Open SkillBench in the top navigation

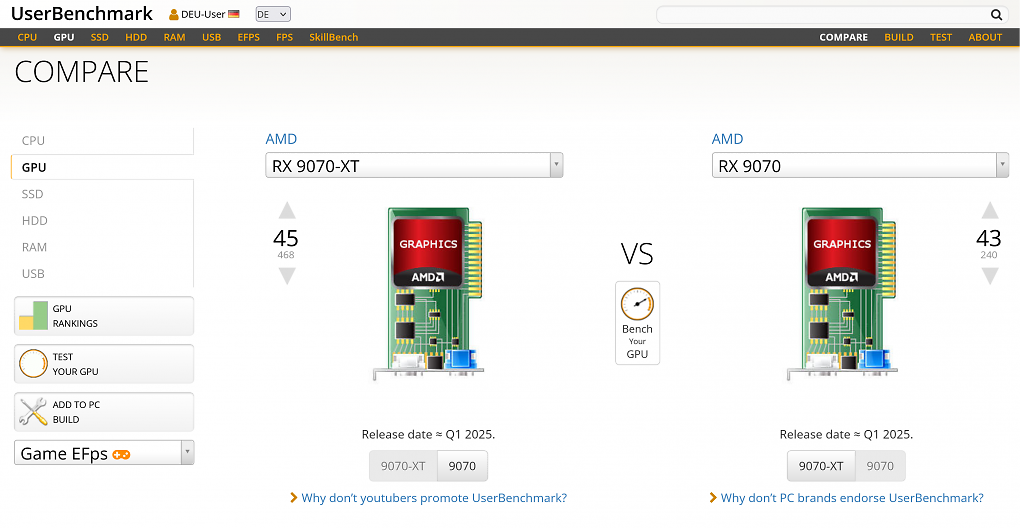[334, 38]
